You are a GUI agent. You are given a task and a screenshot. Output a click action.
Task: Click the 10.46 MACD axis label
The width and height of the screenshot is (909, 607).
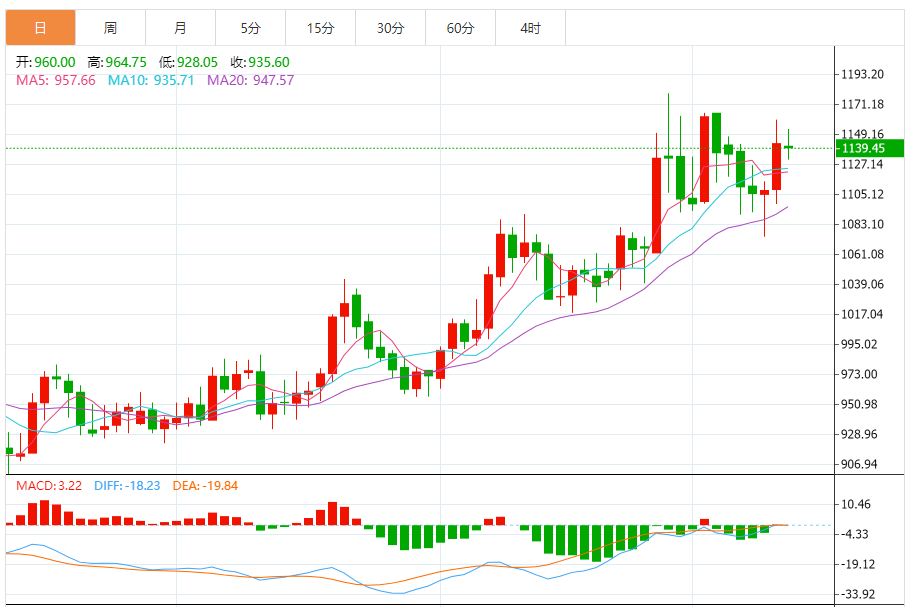[856, 504]
